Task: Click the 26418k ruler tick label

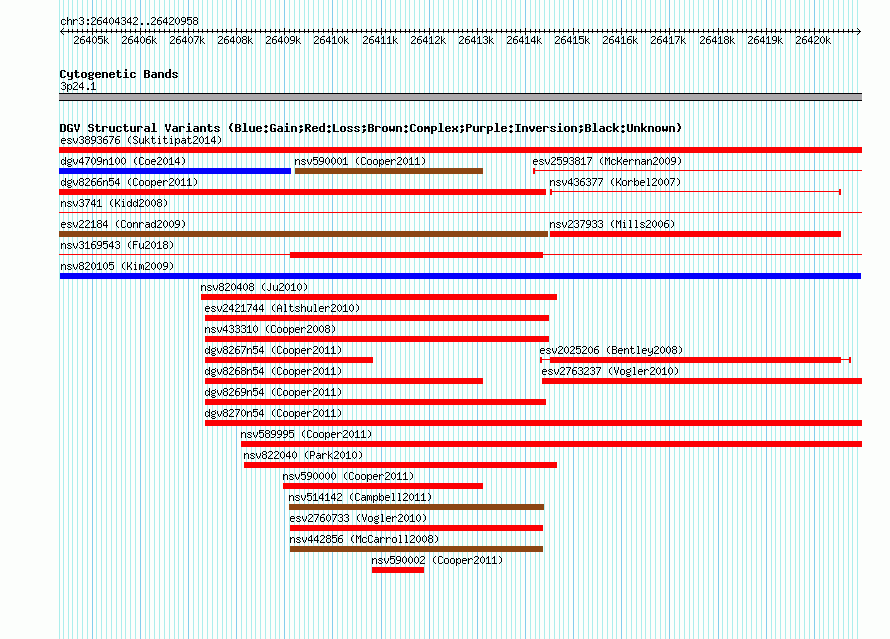Action: [717, 40]
